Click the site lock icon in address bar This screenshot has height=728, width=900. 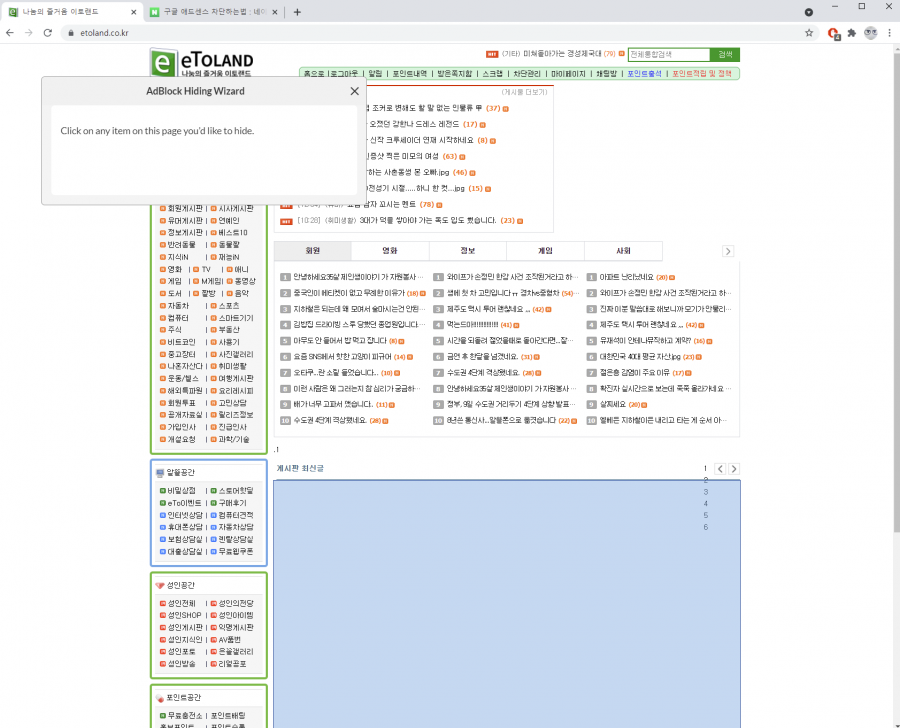[71, 33]
